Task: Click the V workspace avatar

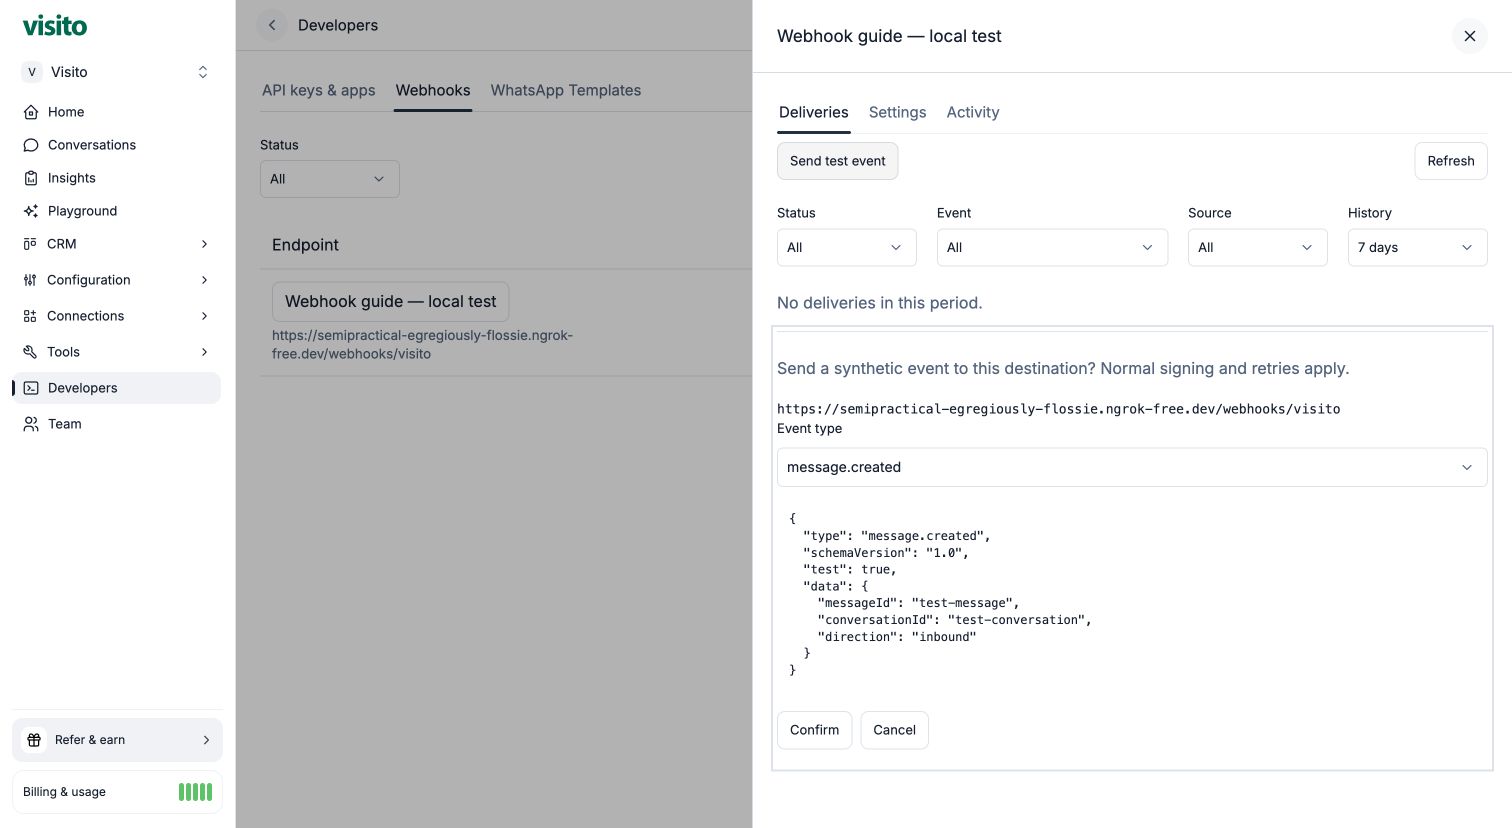Action: pos(32,72)
